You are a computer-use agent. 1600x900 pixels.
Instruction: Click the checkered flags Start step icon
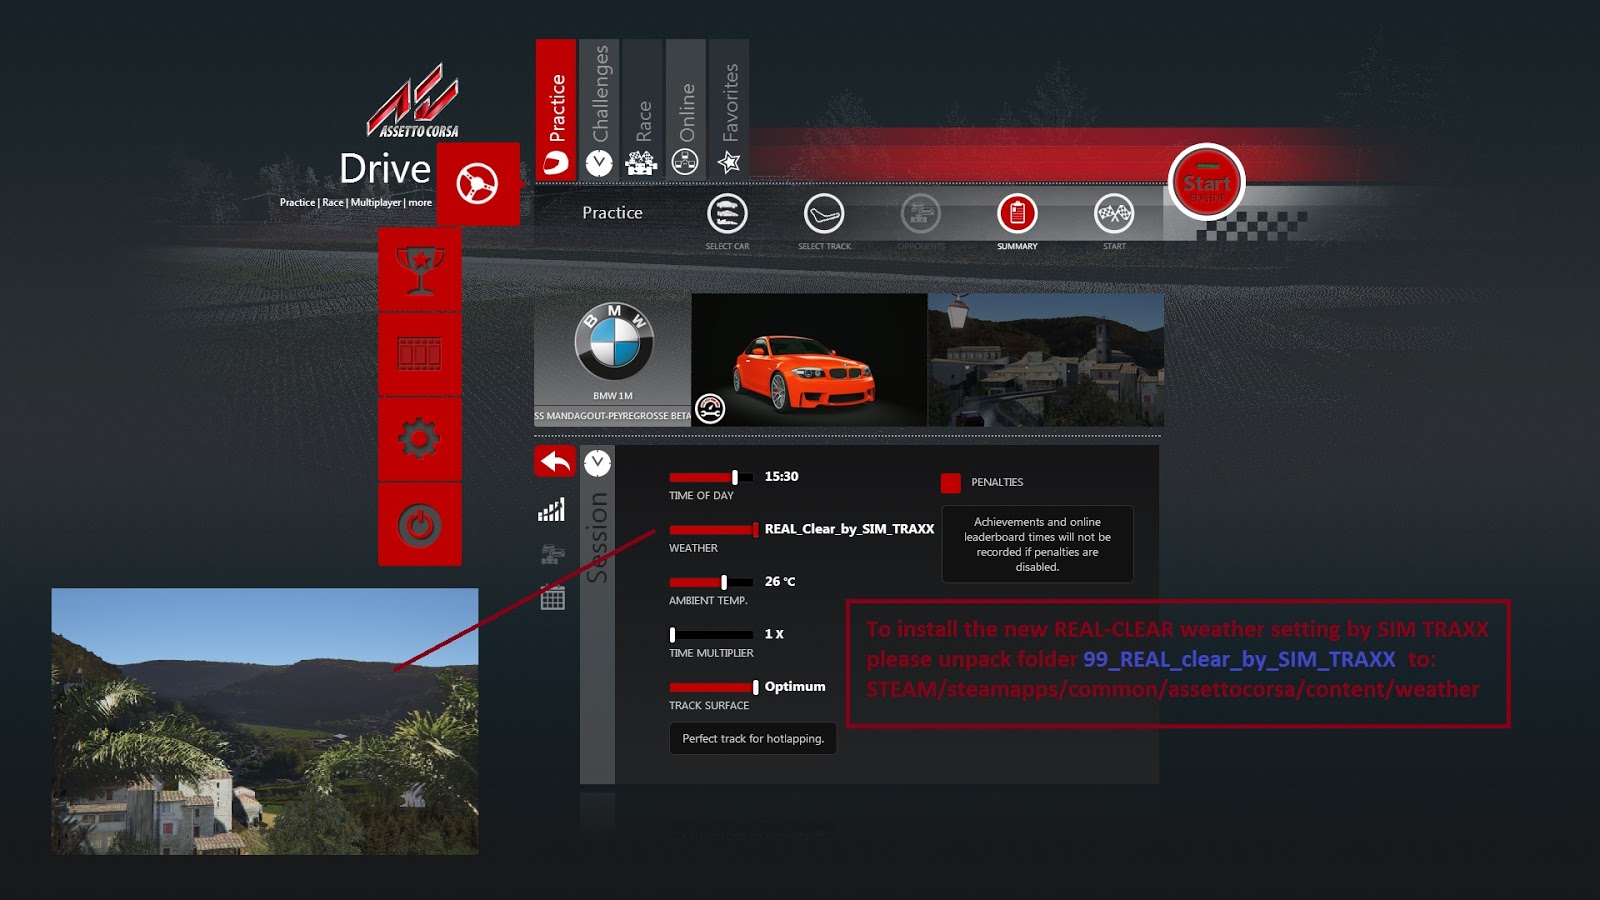(x=1114, y=213)
